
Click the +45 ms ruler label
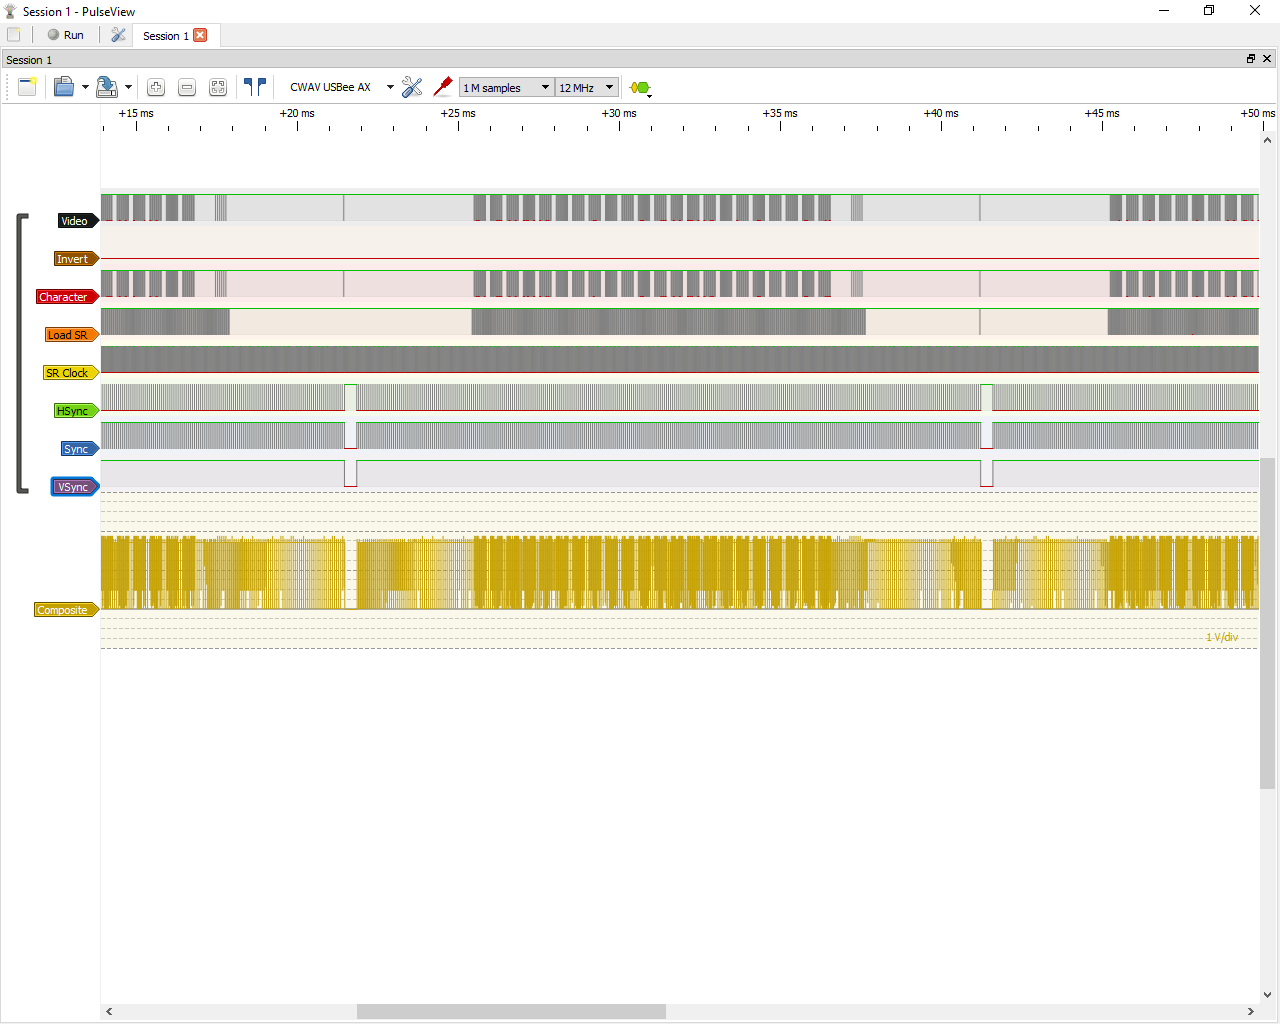point(1102,113)
